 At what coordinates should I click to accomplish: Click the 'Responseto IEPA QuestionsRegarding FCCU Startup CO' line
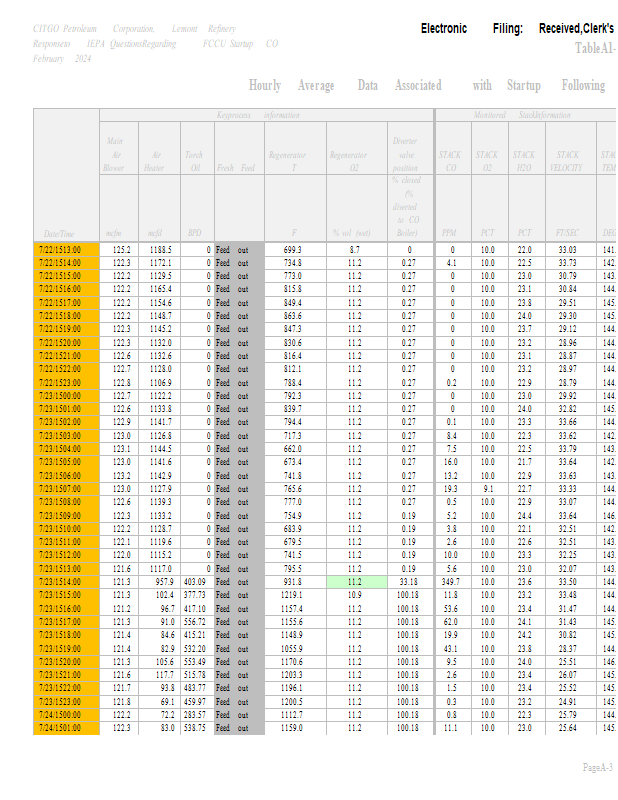click(x=156, y=44)
